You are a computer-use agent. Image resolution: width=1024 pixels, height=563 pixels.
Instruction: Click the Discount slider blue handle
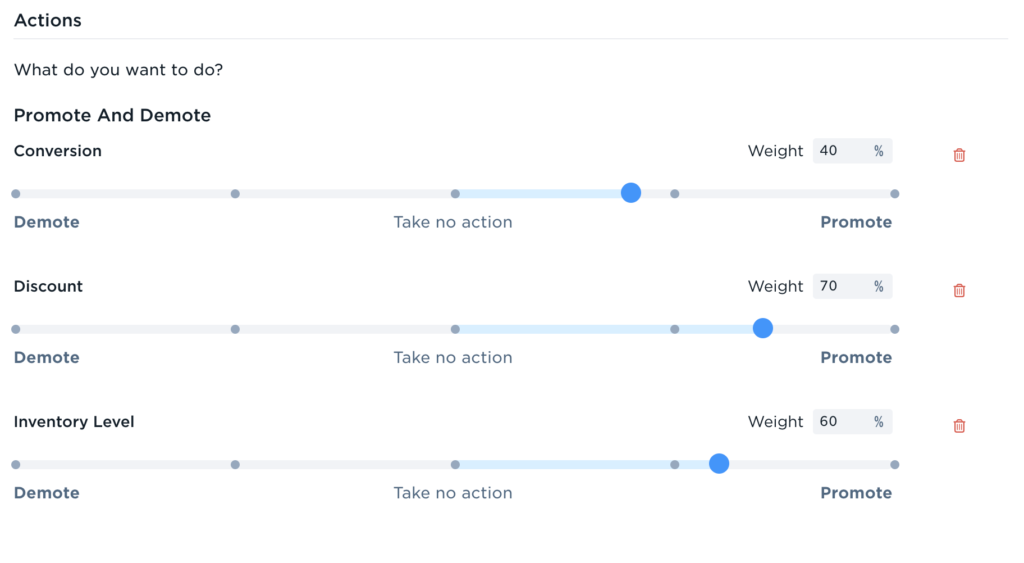(x=763, y=328)
